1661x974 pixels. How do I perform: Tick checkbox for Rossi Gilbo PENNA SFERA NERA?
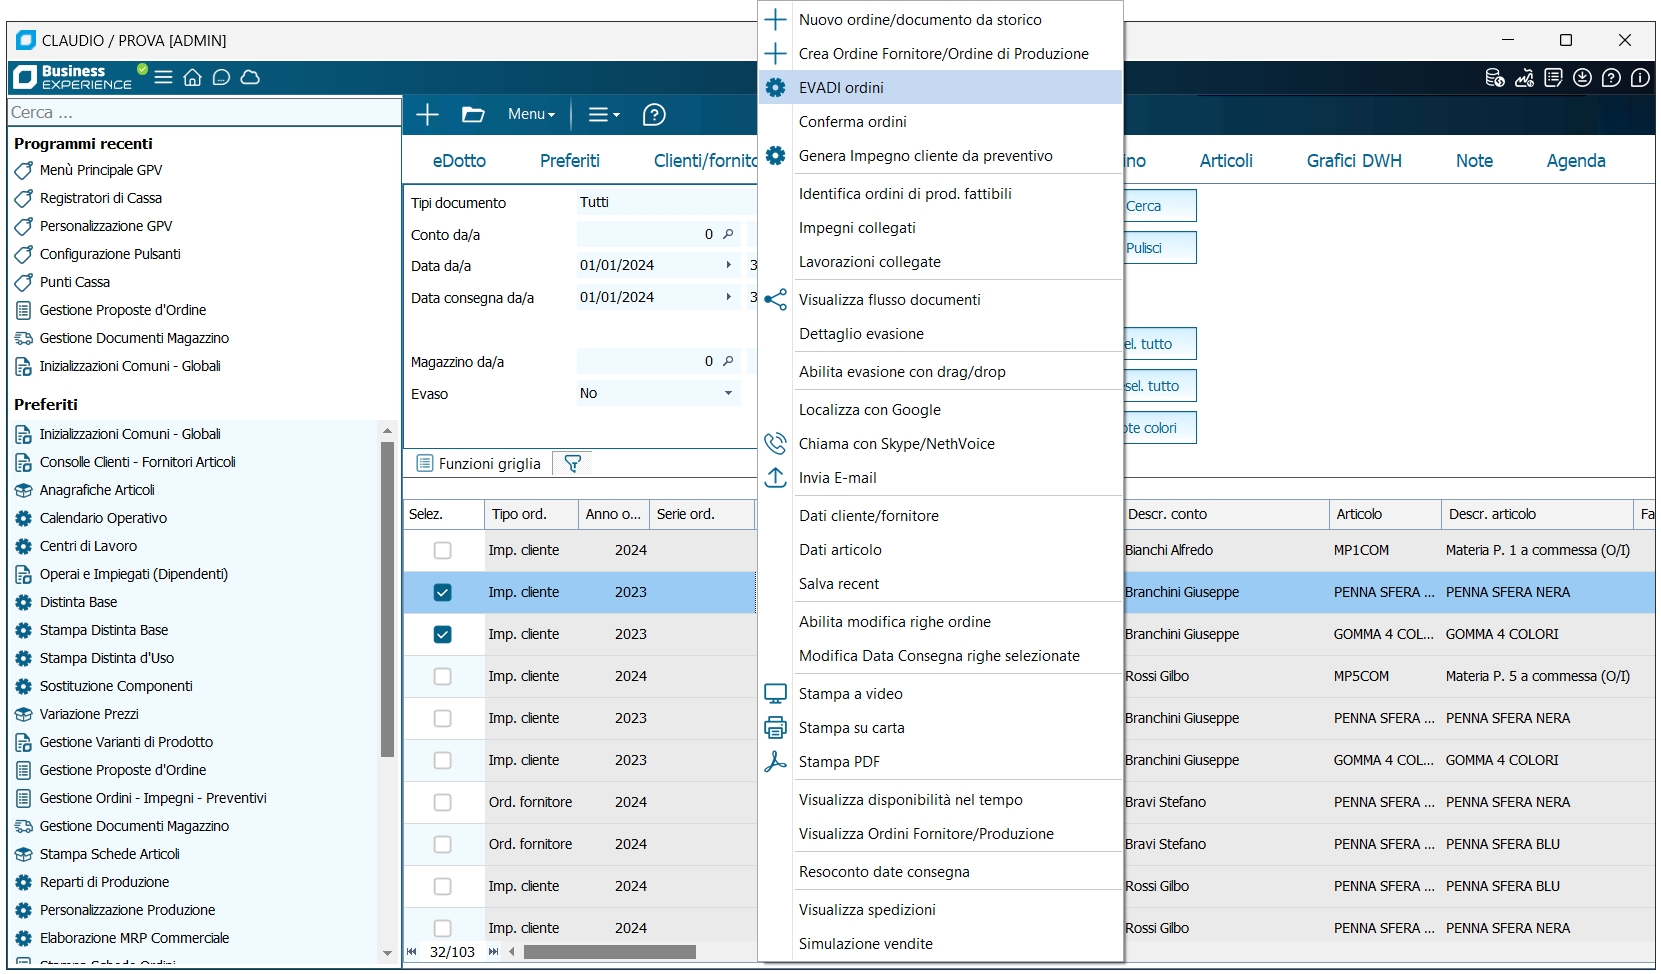pyautogui.click(x=442, y=928)
